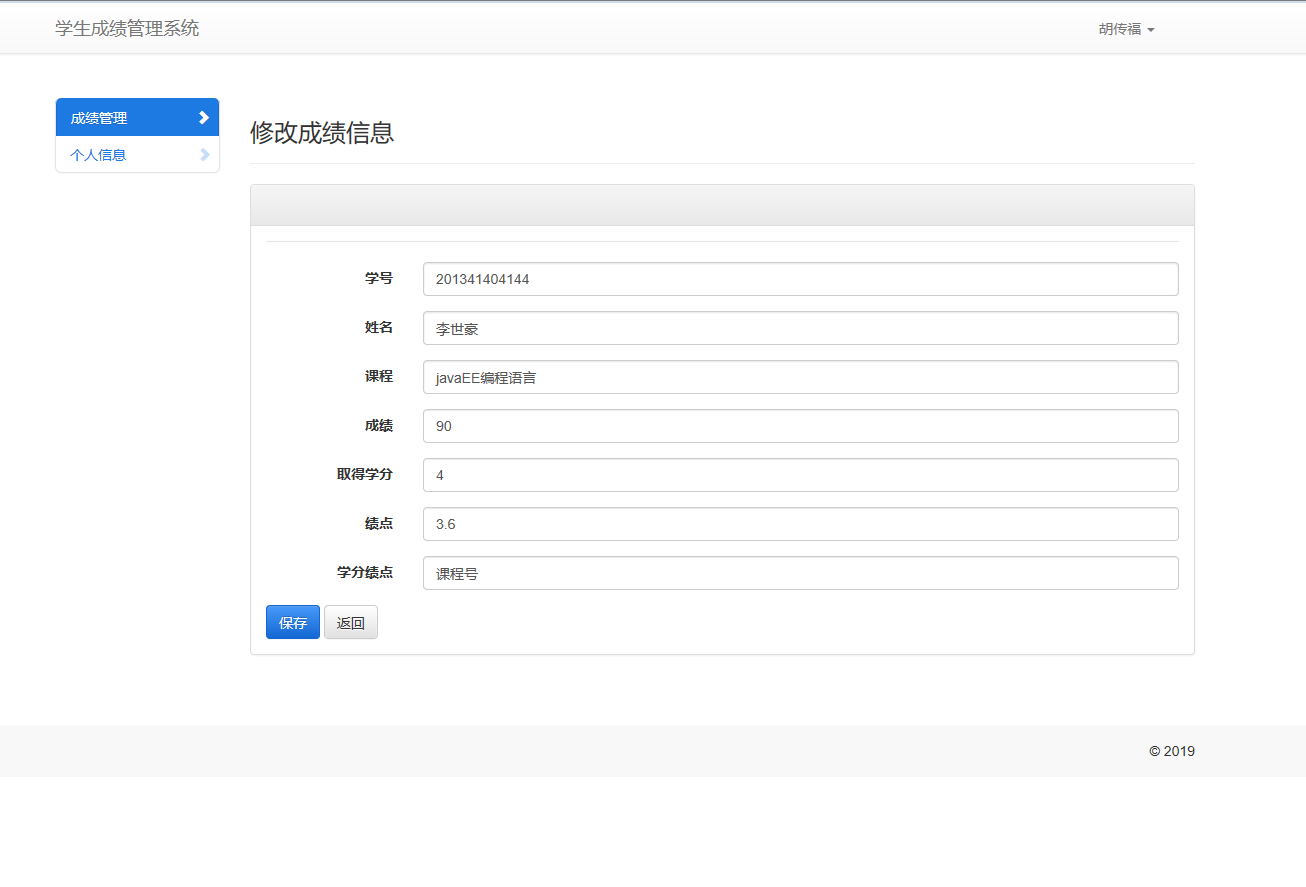This screenshot has height=887, width=1306.
Task: Click the 绩点 field showing 3.6
Action: pos(799,524)
